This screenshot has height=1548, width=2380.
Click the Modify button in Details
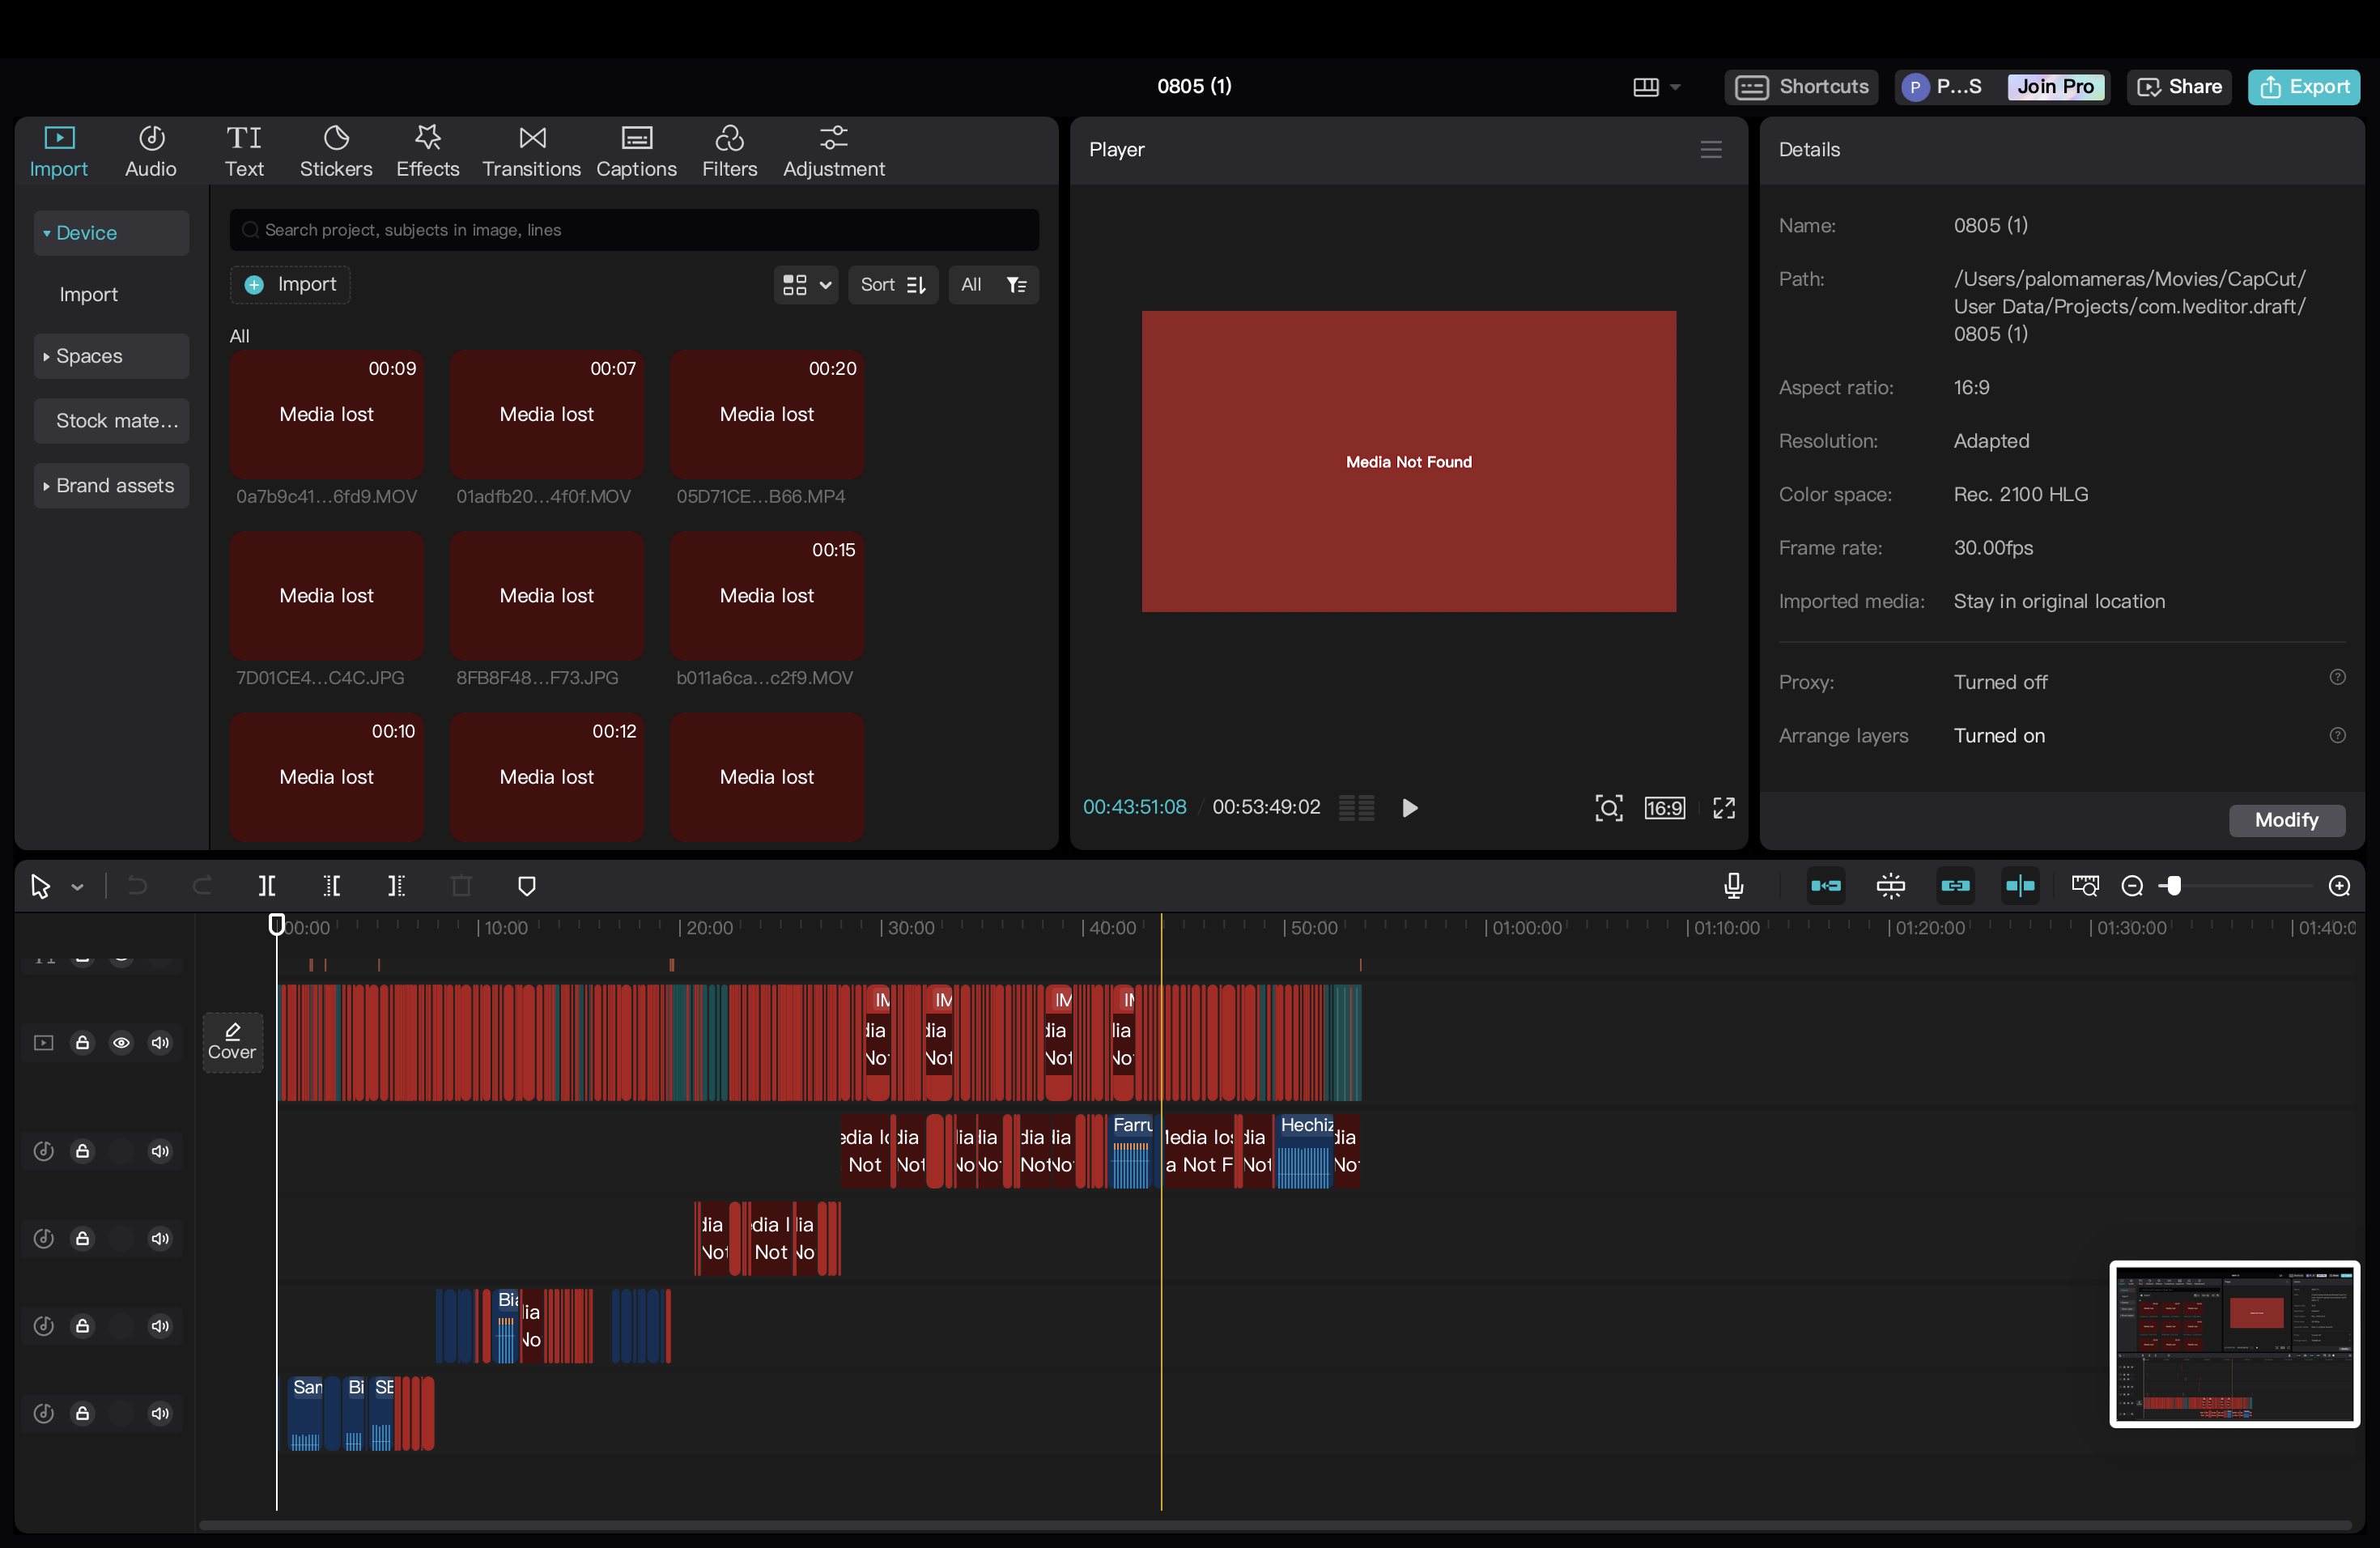click(2286, 820)
